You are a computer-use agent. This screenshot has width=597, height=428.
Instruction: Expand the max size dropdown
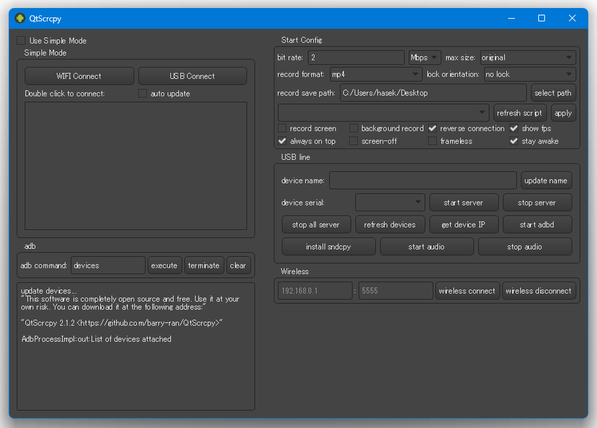coord(528,57)
